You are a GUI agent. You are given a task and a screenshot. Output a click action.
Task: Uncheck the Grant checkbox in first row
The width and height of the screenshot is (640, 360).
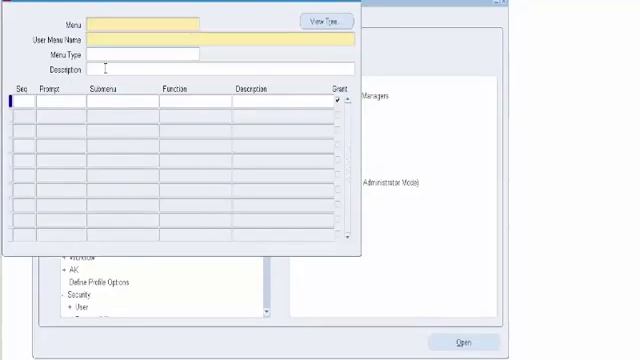coord(338,100)
